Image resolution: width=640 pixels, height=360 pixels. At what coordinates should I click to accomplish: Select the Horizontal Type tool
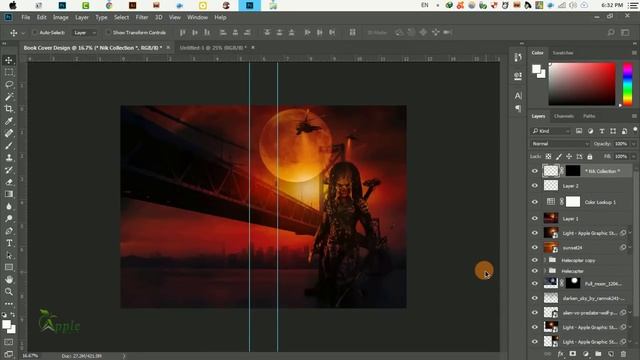click(9, 243)
